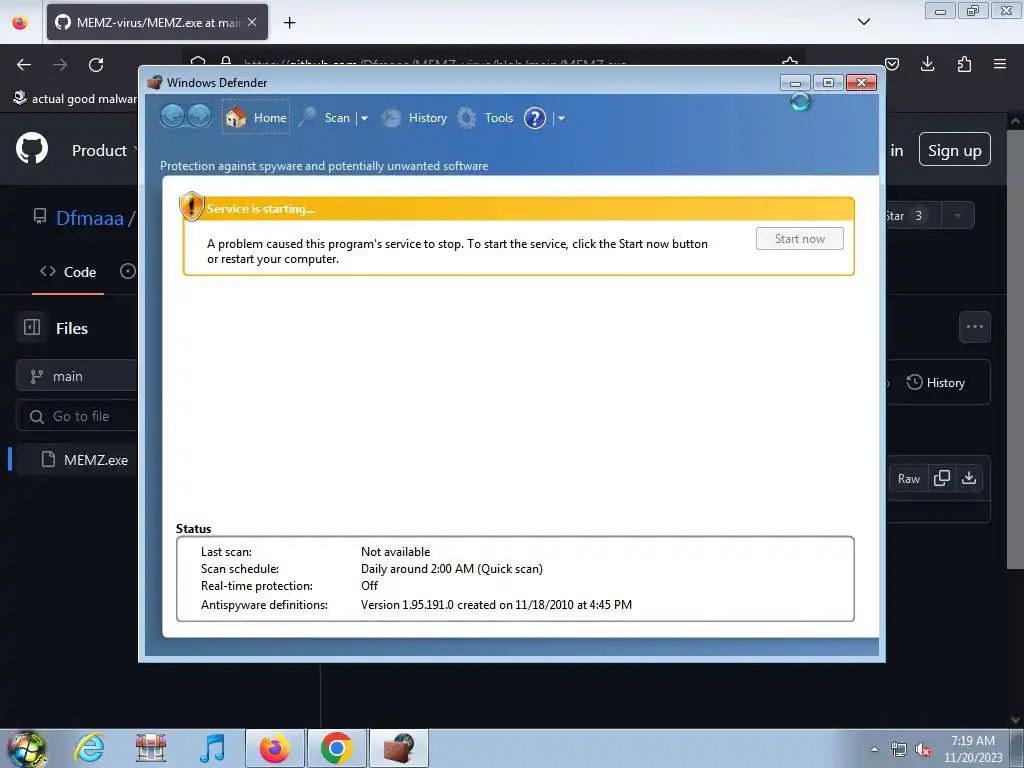Switch to Firefox in the taskbar

click(x=274, y=748)
